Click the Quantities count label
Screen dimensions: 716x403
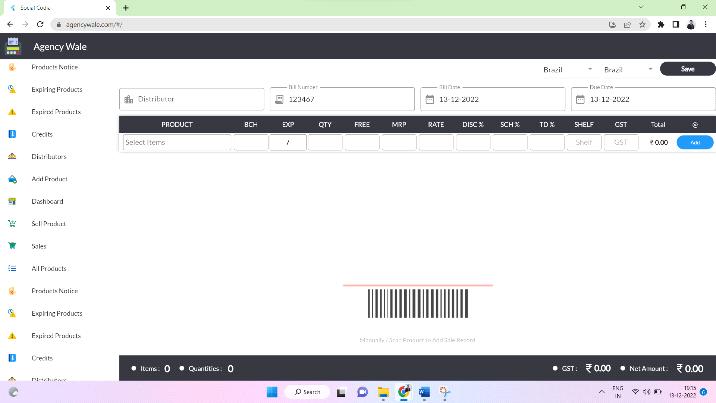[205, 368]
